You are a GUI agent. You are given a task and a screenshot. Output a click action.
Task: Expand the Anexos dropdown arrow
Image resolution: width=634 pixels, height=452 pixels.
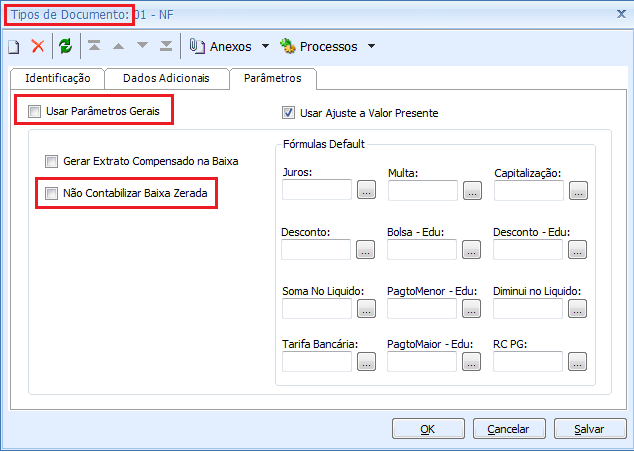click(x=265, y=46)
